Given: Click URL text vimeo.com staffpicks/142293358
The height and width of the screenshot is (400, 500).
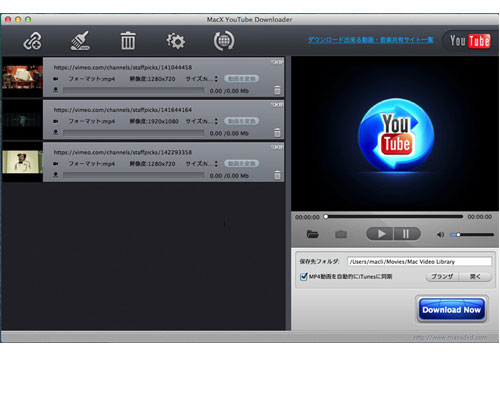Looking at the screenshot, I should 123,152.
